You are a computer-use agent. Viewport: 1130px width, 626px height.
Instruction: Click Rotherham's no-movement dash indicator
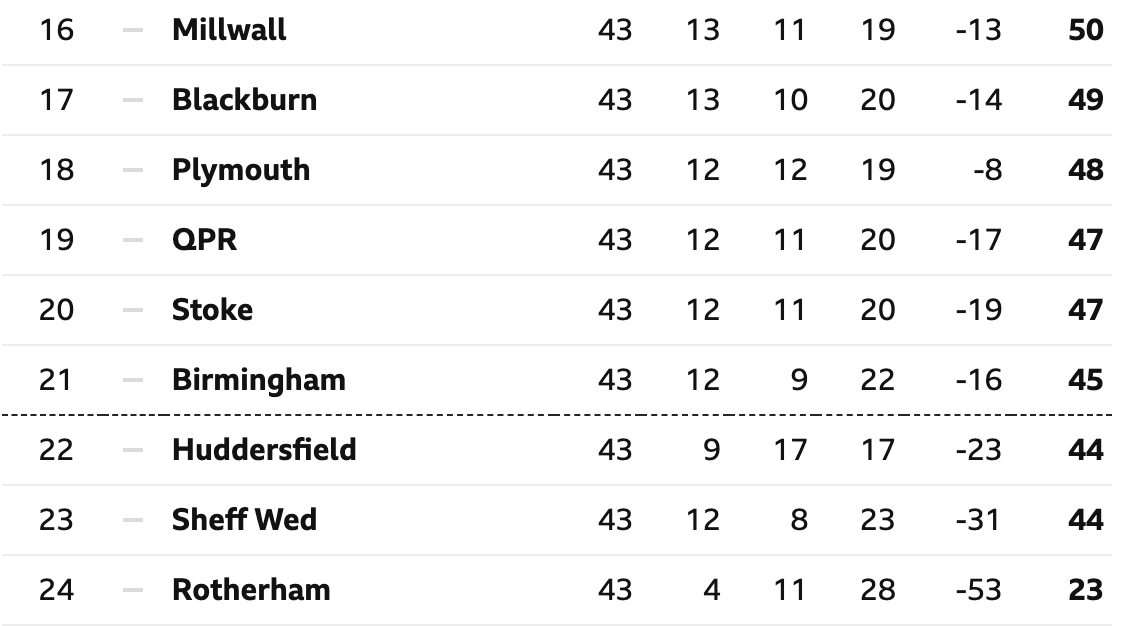[x=133, y=590]
